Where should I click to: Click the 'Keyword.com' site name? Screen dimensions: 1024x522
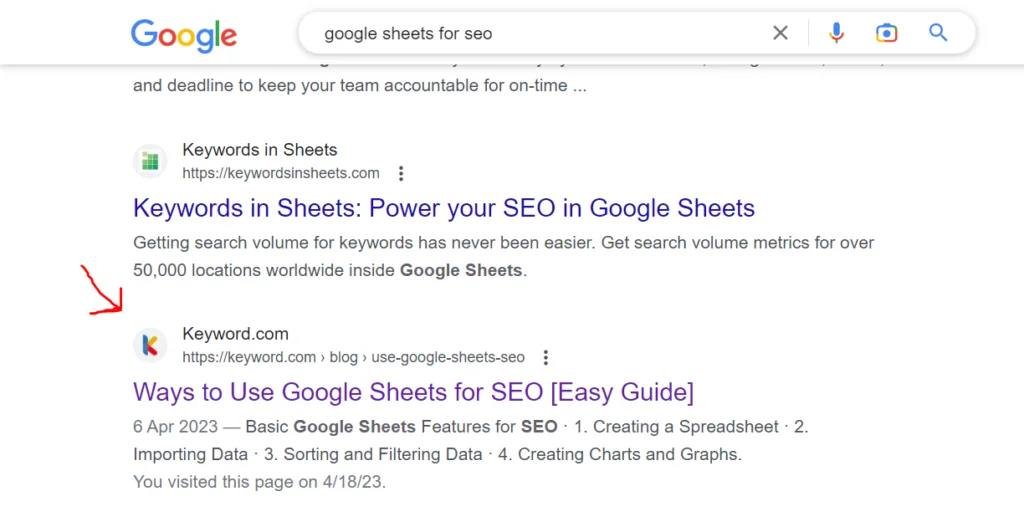(x=235, y=334)
